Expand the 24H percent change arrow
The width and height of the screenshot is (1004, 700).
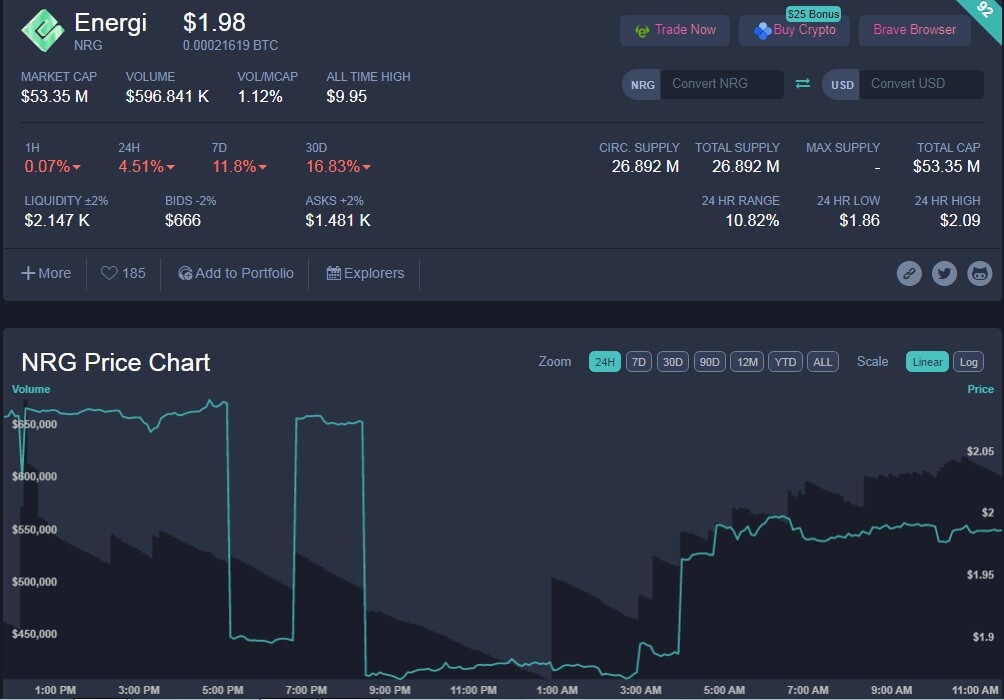[x=170, y=167]
